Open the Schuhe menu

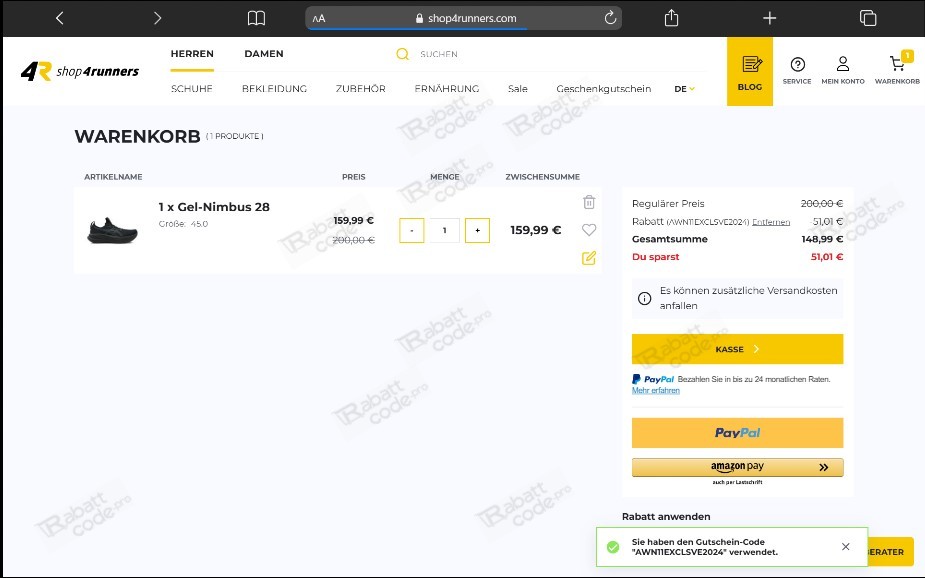tap(192, 89)
